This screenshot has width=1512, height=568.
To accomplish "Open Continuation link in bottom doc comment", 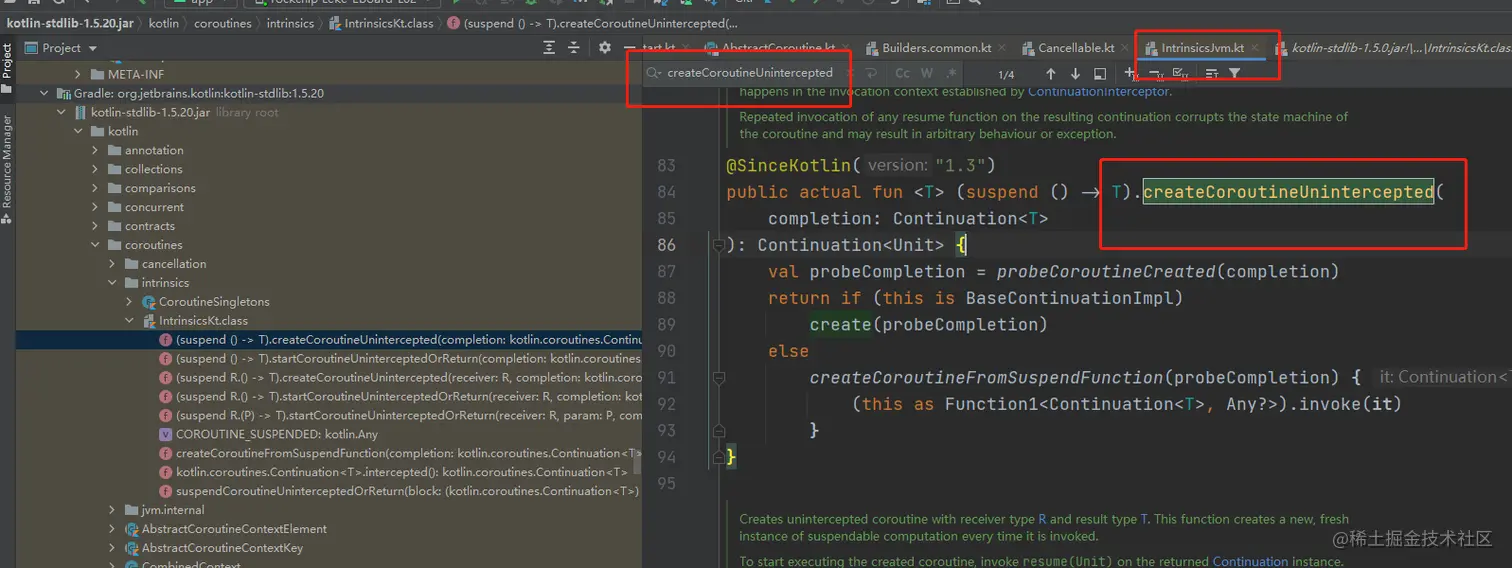I will click(1250, 561).
